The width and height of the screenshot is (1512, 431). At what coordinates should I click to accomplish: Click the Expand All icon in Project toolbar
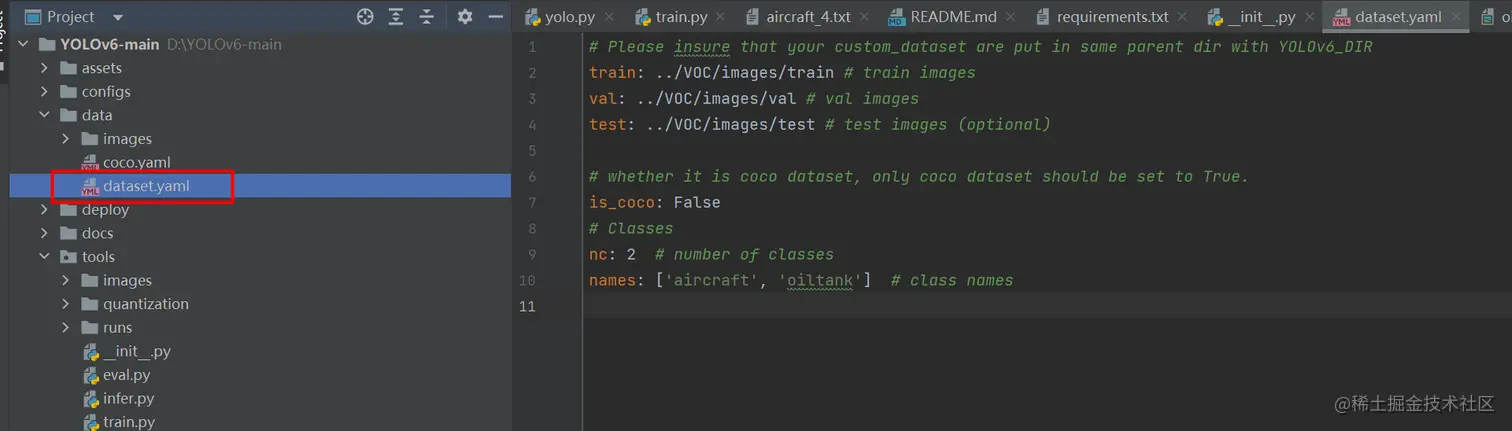pyautogui.click(x=396, y=17)
